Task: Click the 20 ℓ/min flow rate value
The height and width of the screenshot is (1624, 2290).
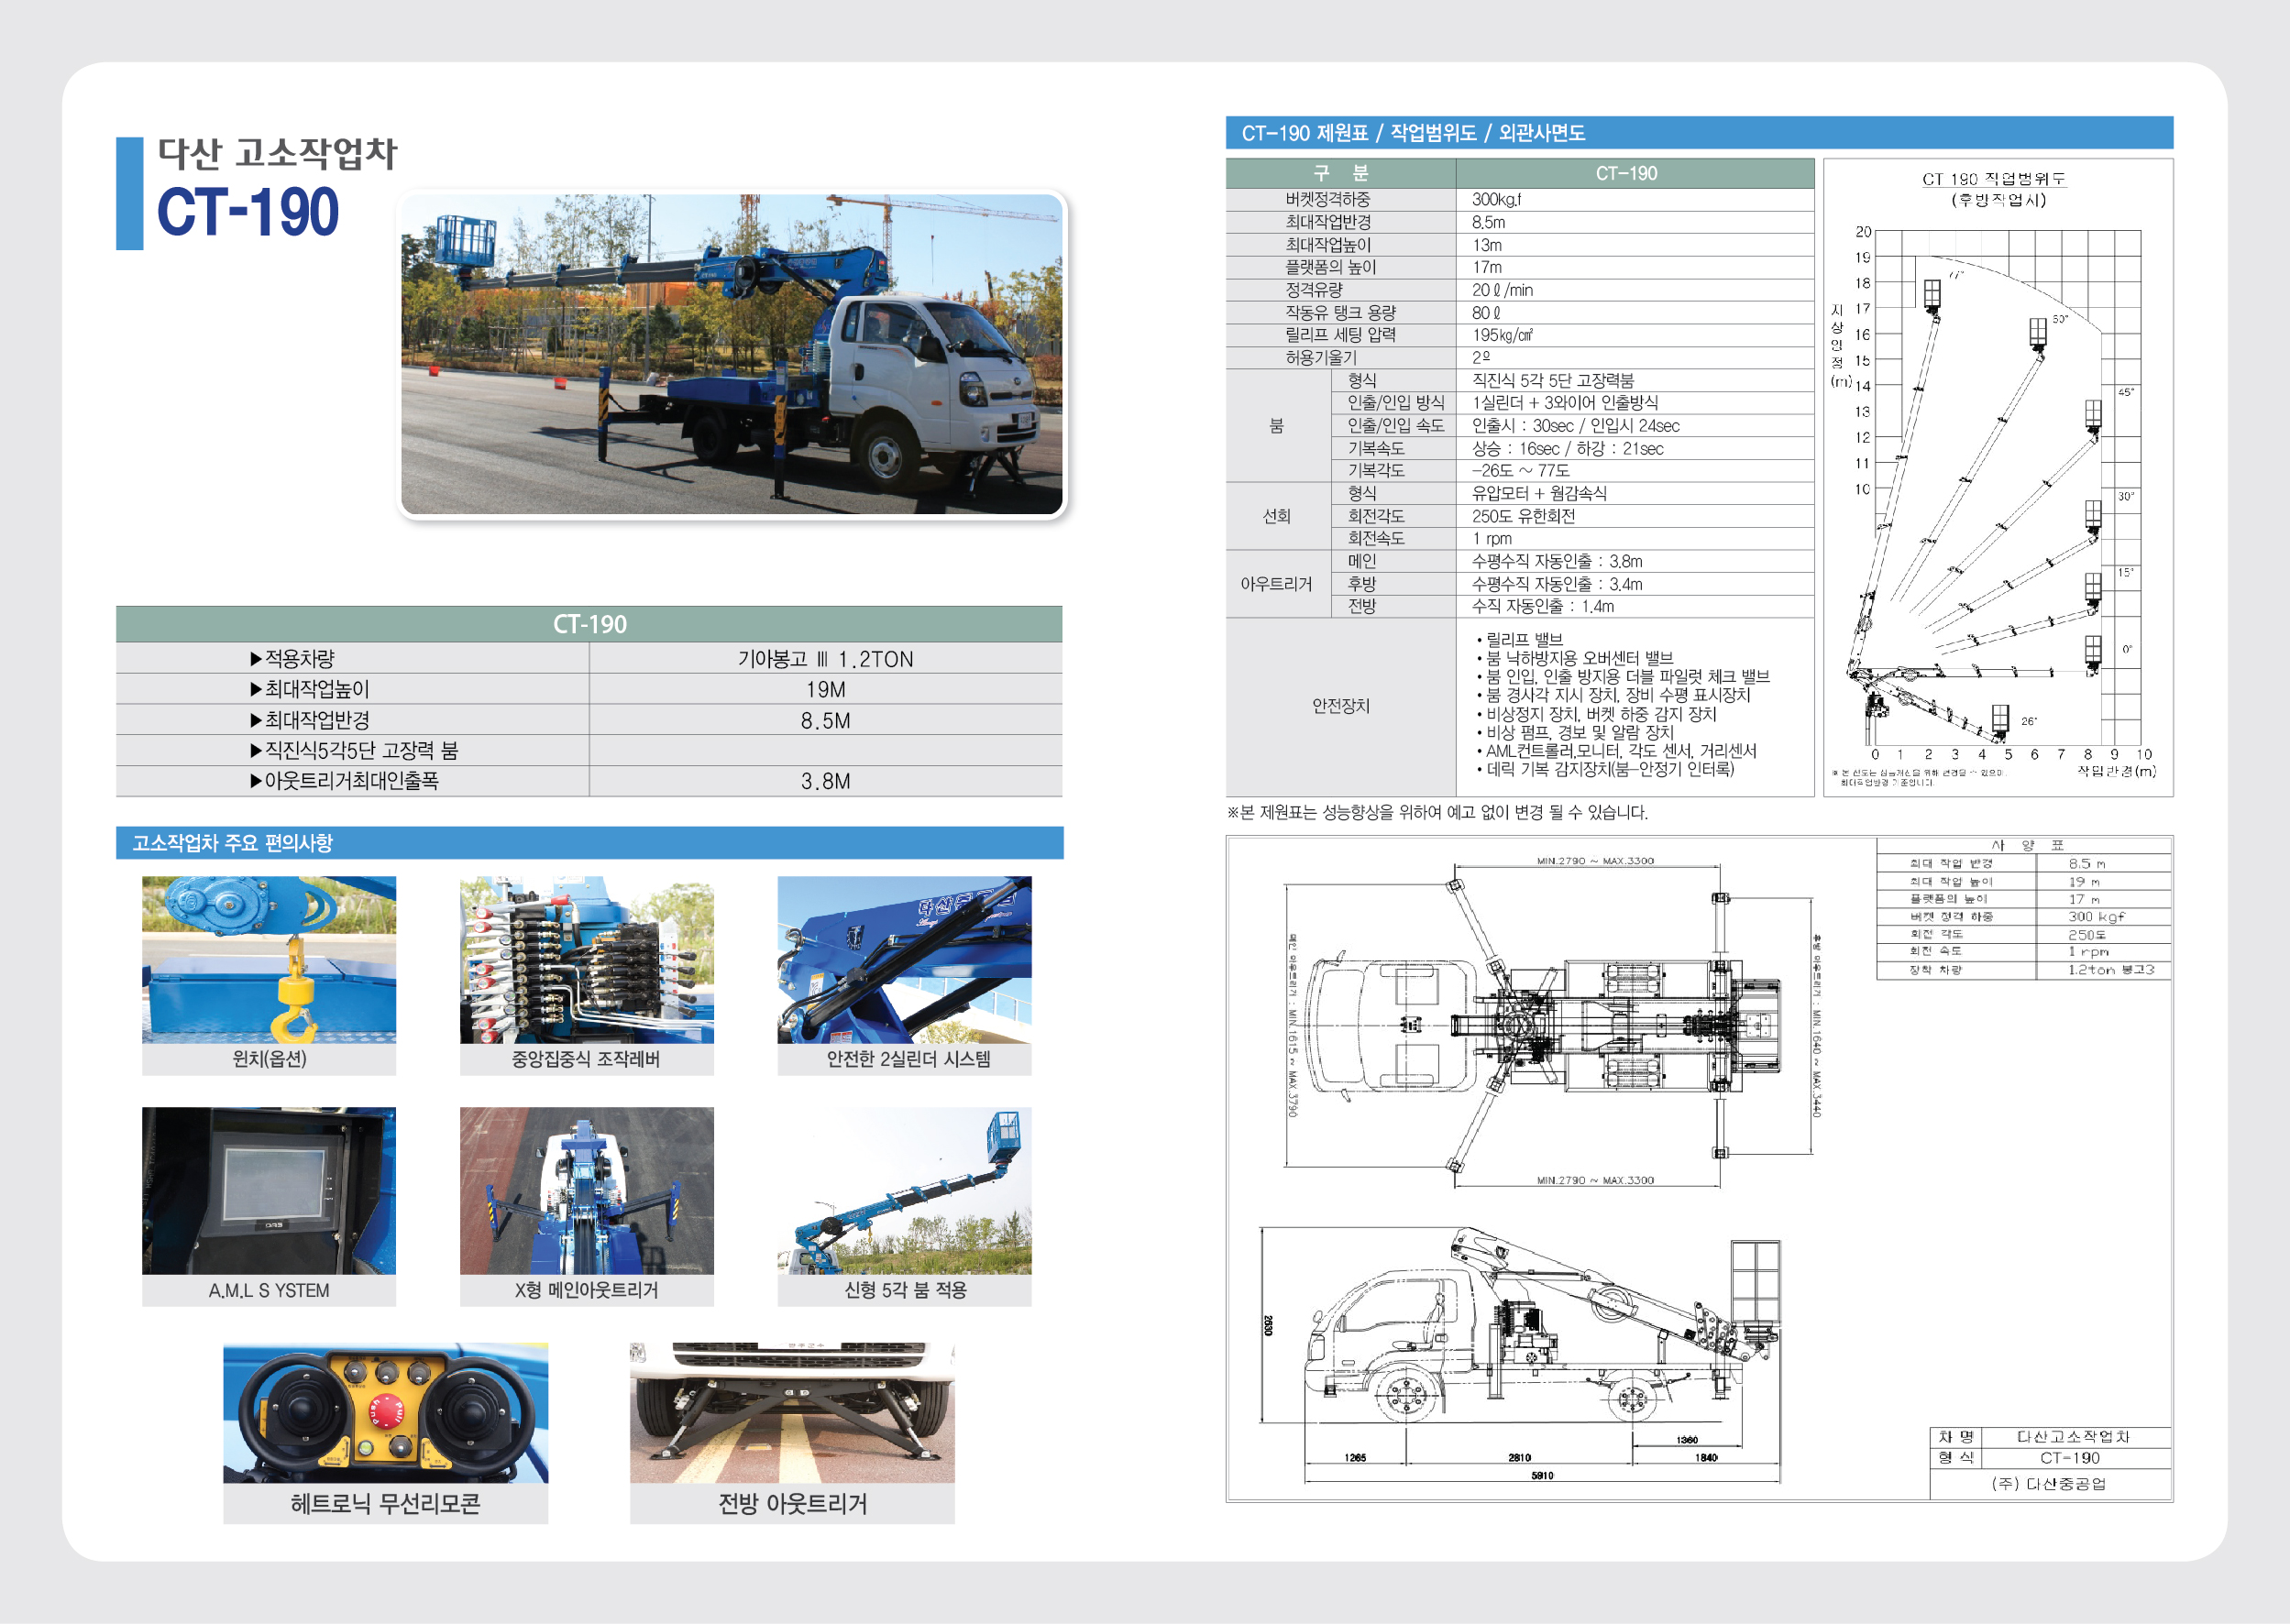Action: click(1502, 290)
